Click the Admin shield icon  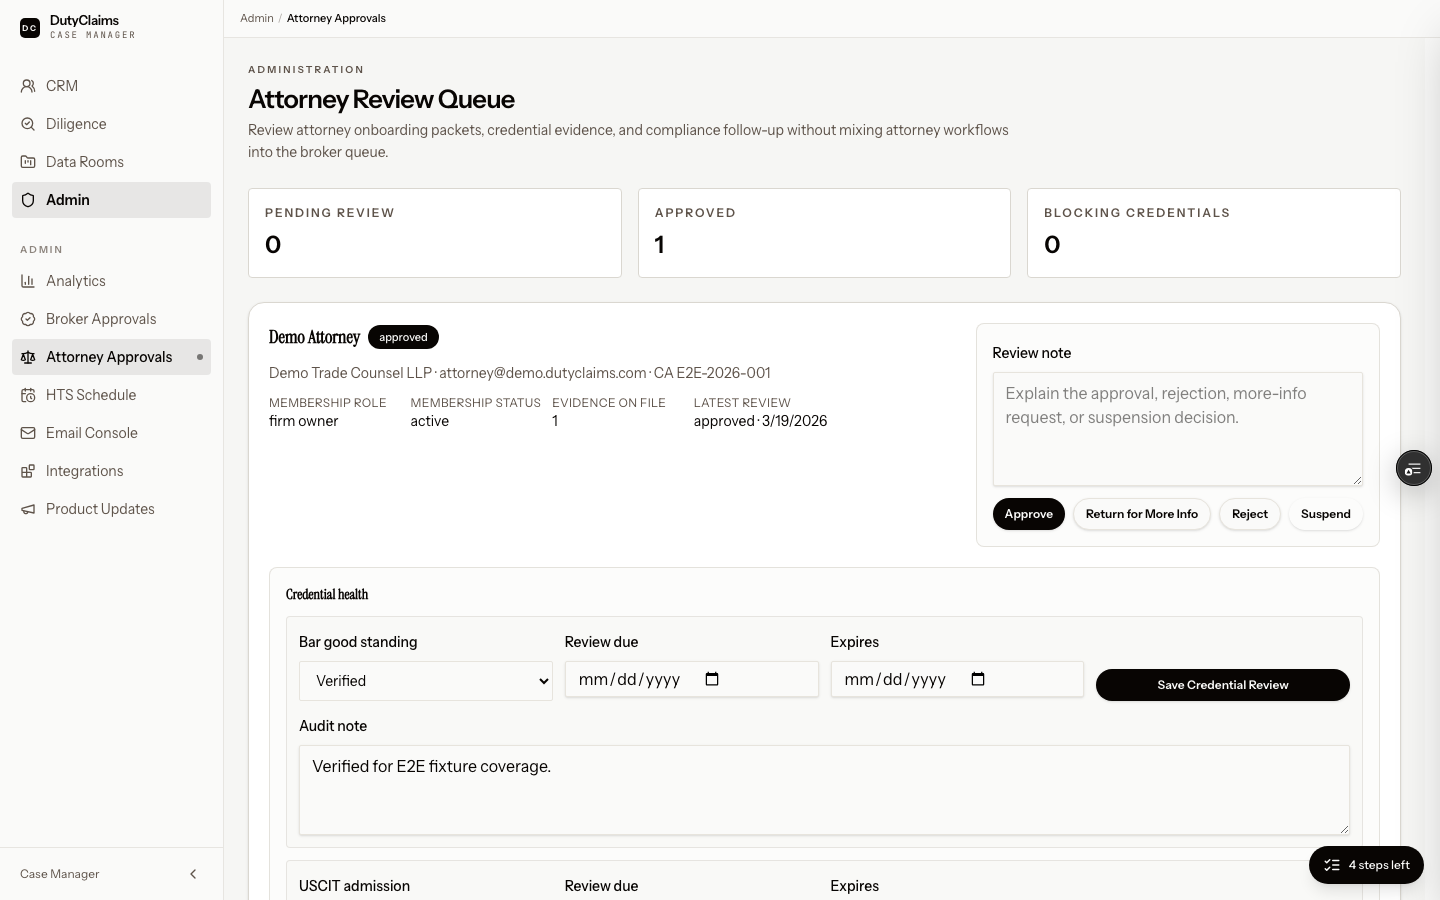coord(28,200)
